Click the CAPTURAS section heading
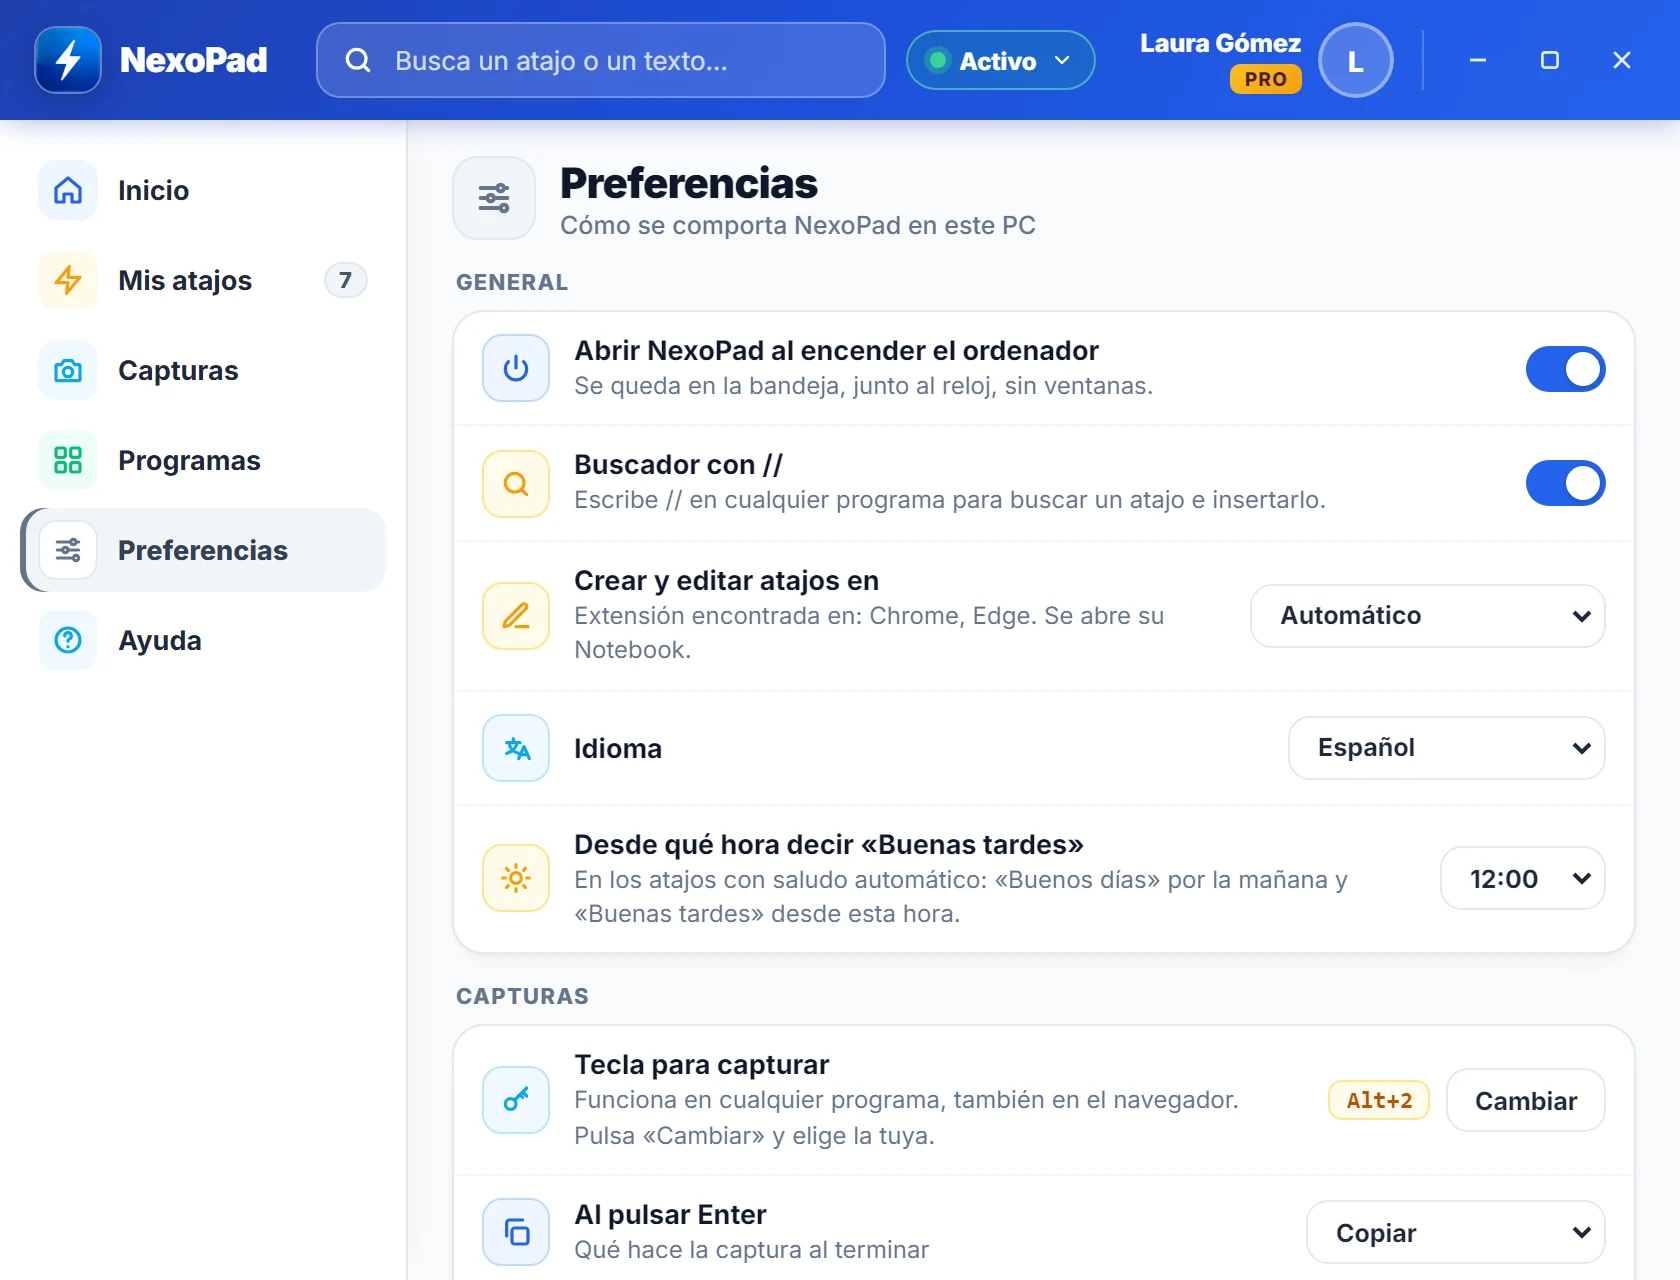This screenshot has width=1680, height=1280. pos(522,996)
